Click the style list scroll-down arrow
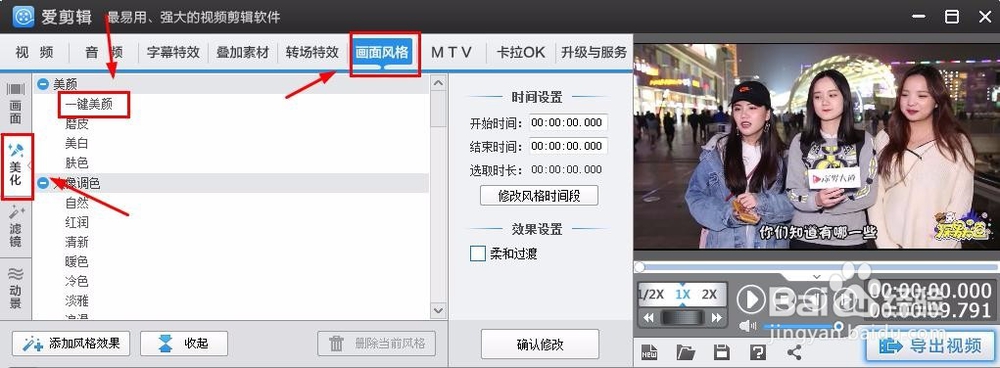Screen dimensions: 1000x368 [x=438, y=310]
